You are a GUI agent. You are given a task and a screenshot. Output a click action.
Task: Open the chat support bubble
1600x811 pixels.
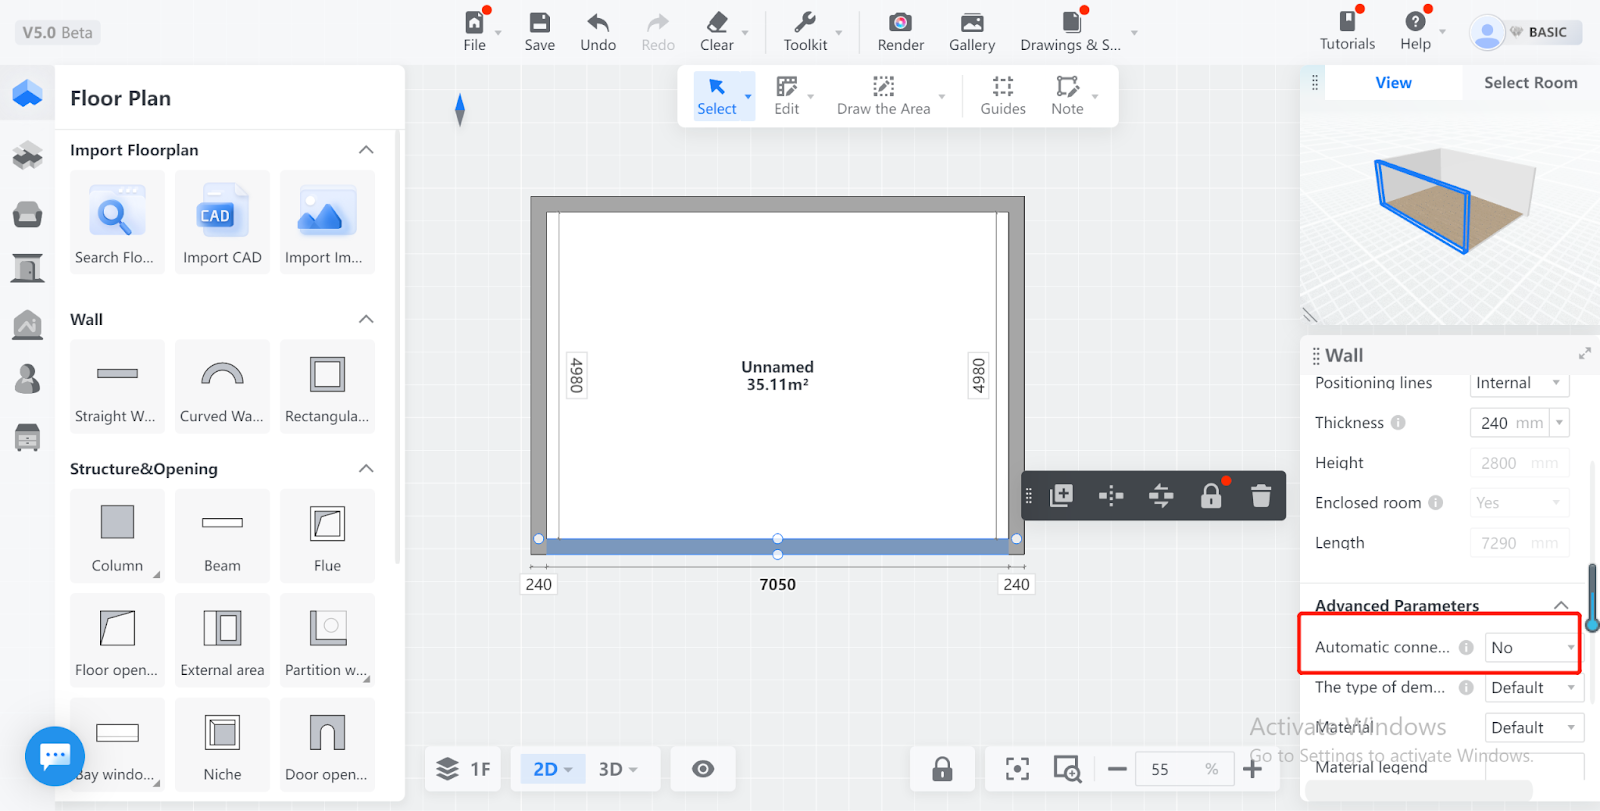54,756
